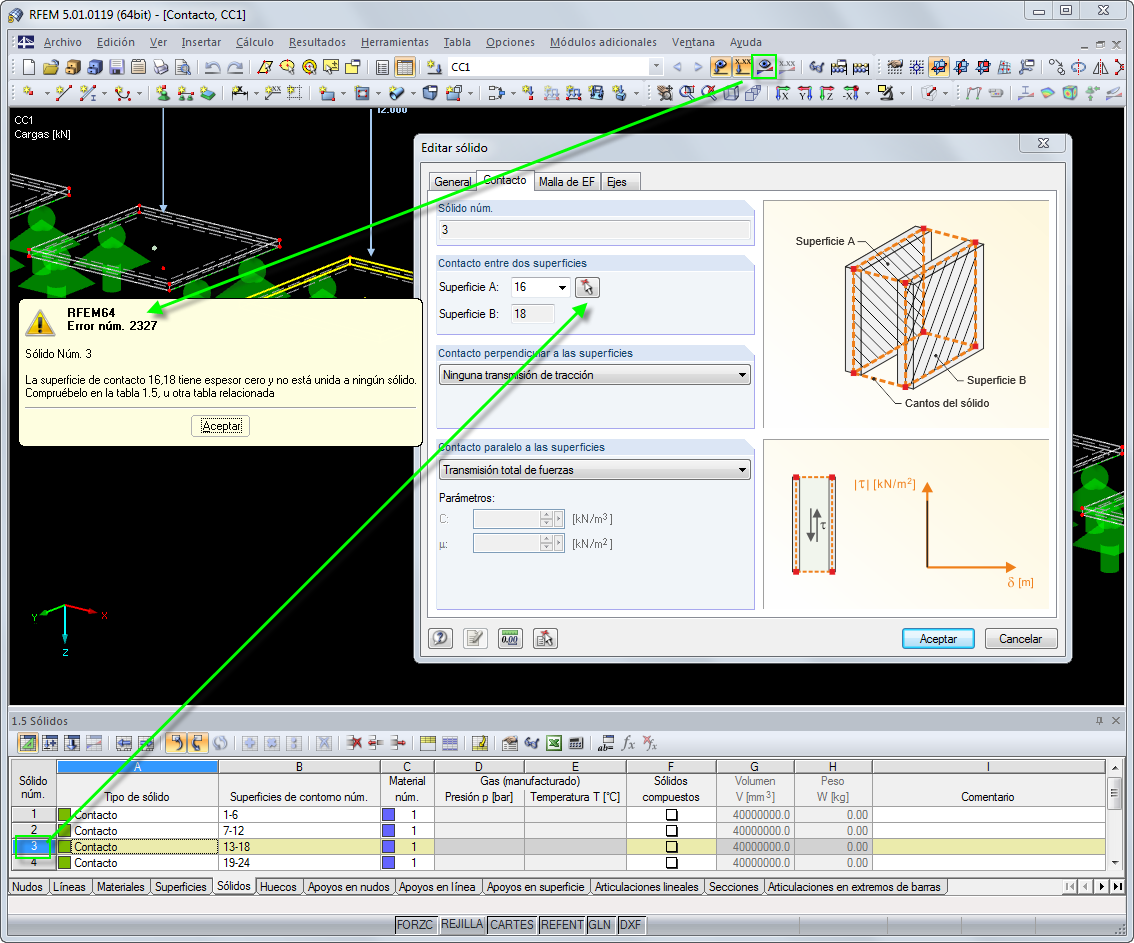Open dropdown arrow next to new dimension tool
Image resolution: width=1134 pixels, height=943 pixels.
point(256,94)
